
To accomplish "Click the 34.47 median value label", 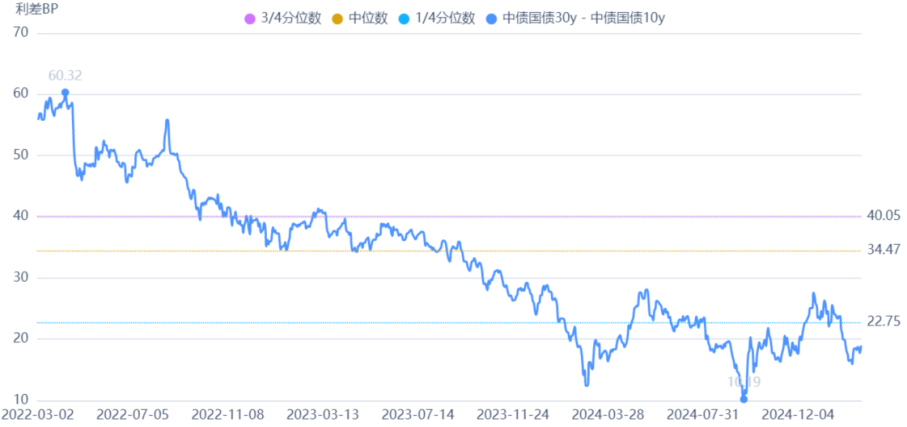I will [884, 249].
